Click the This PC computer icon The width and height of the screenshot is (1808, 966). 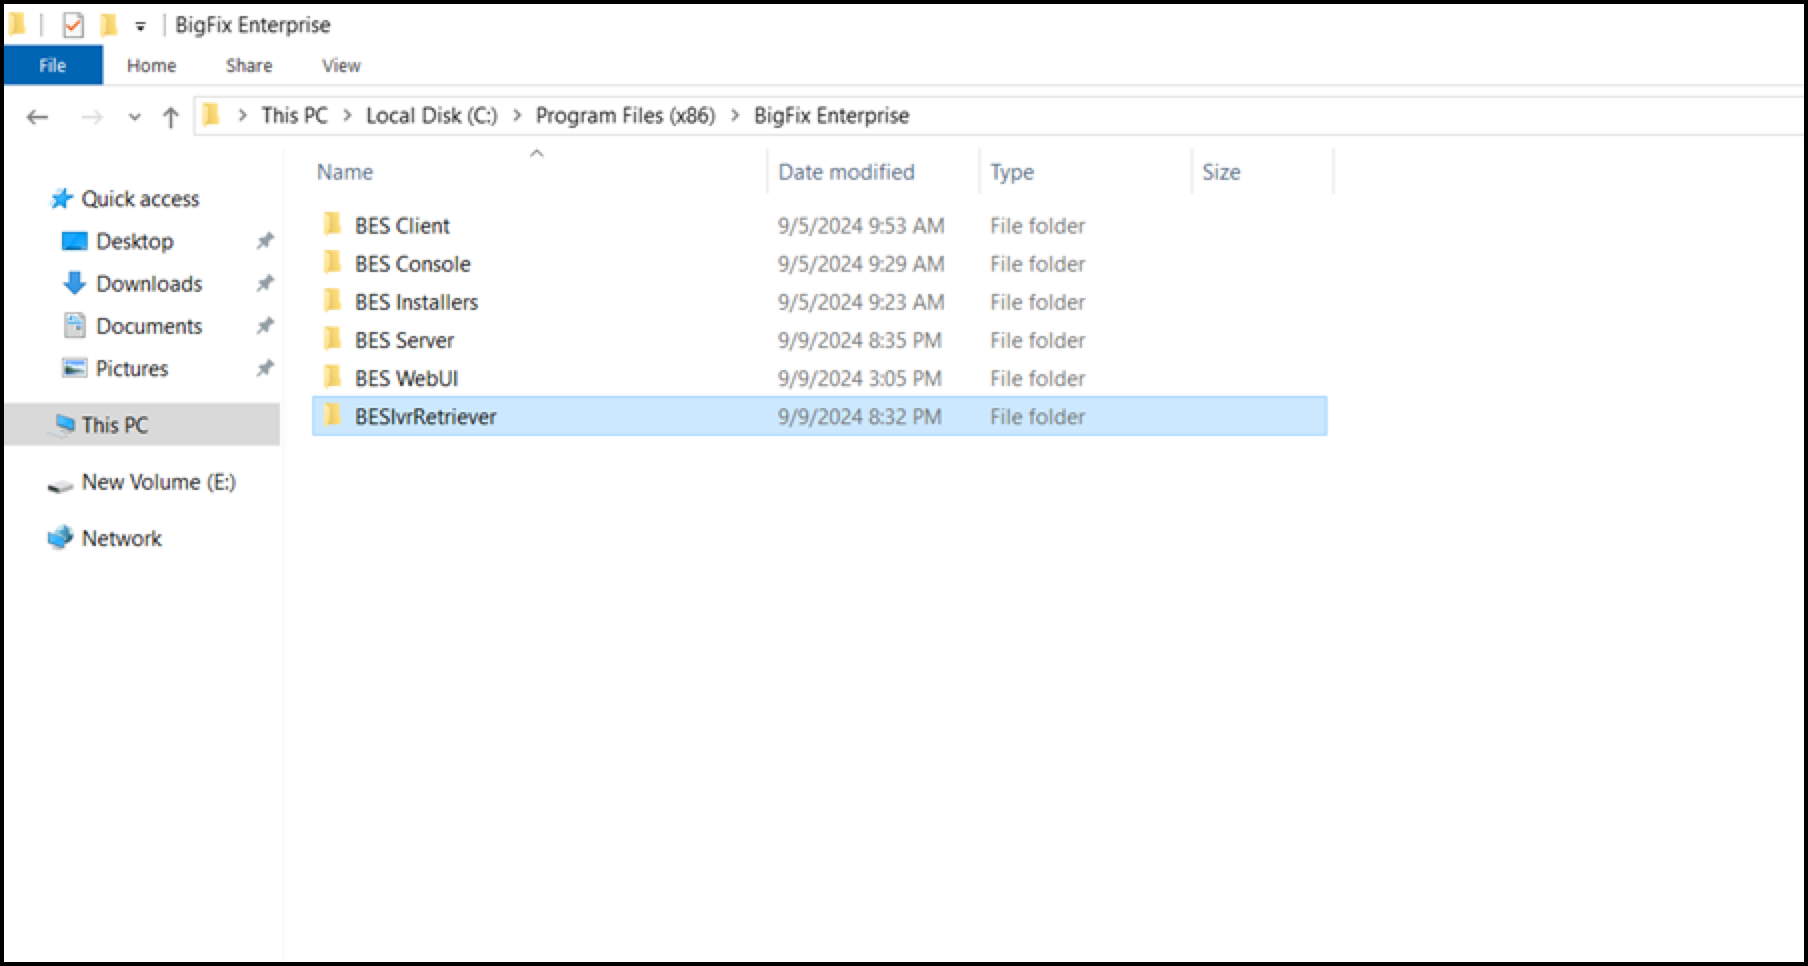[x=64, y=424]
